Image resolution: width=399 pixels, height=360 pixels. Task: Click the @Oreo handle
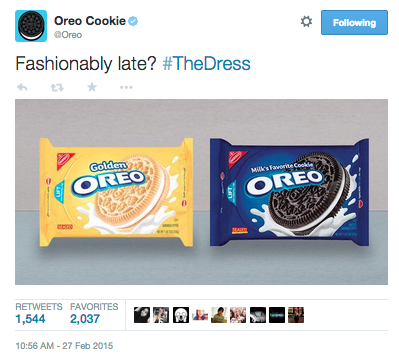tap(68, 35)
